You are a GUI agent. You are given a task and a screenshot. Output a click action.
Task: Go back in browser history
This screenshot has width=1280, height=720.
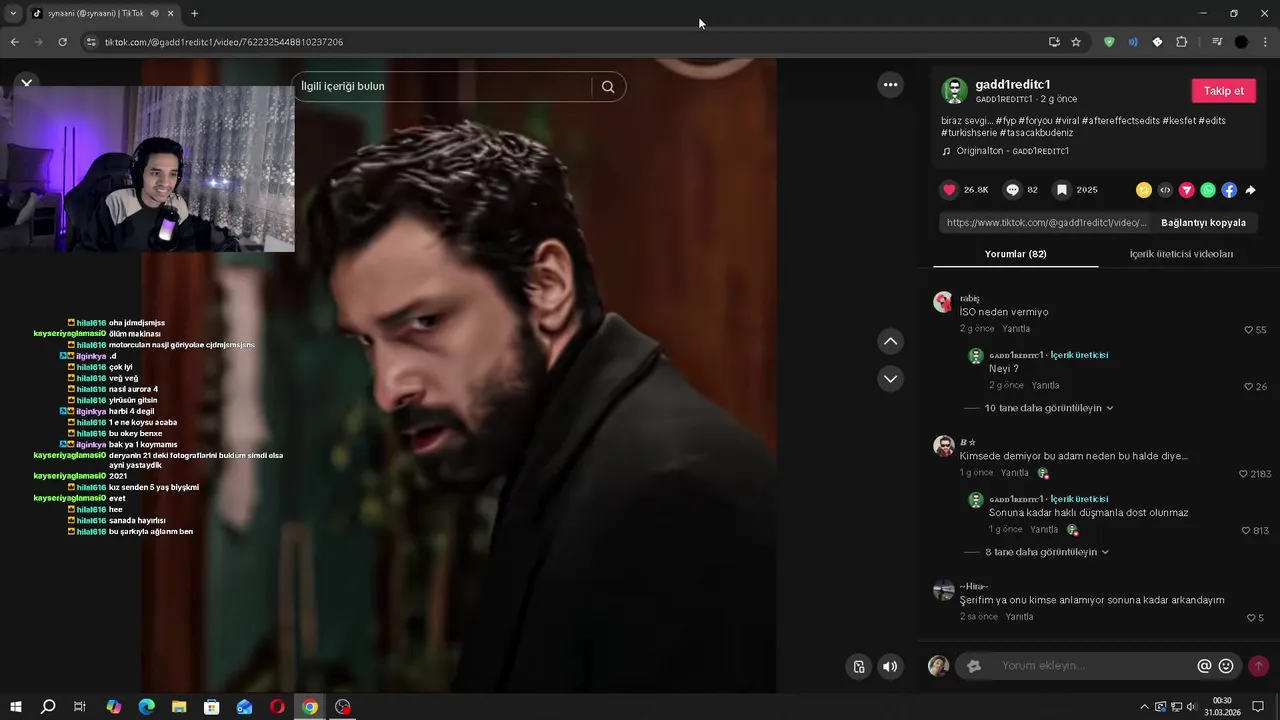(14, 42)
